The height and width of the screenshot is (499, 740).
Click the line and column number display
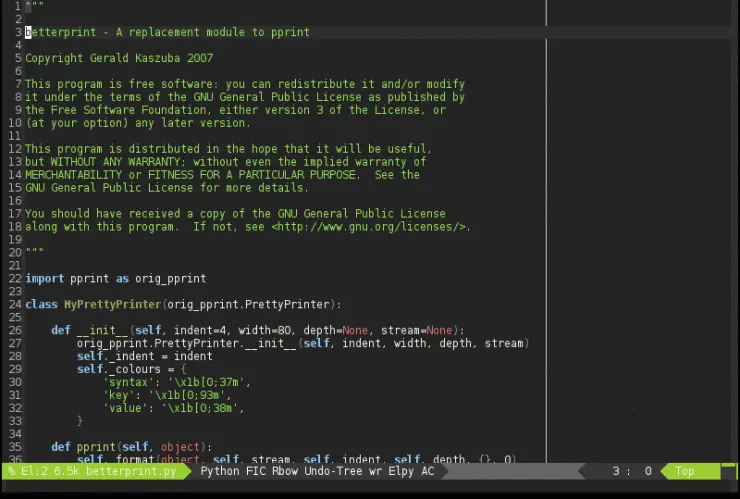(631, 471)
